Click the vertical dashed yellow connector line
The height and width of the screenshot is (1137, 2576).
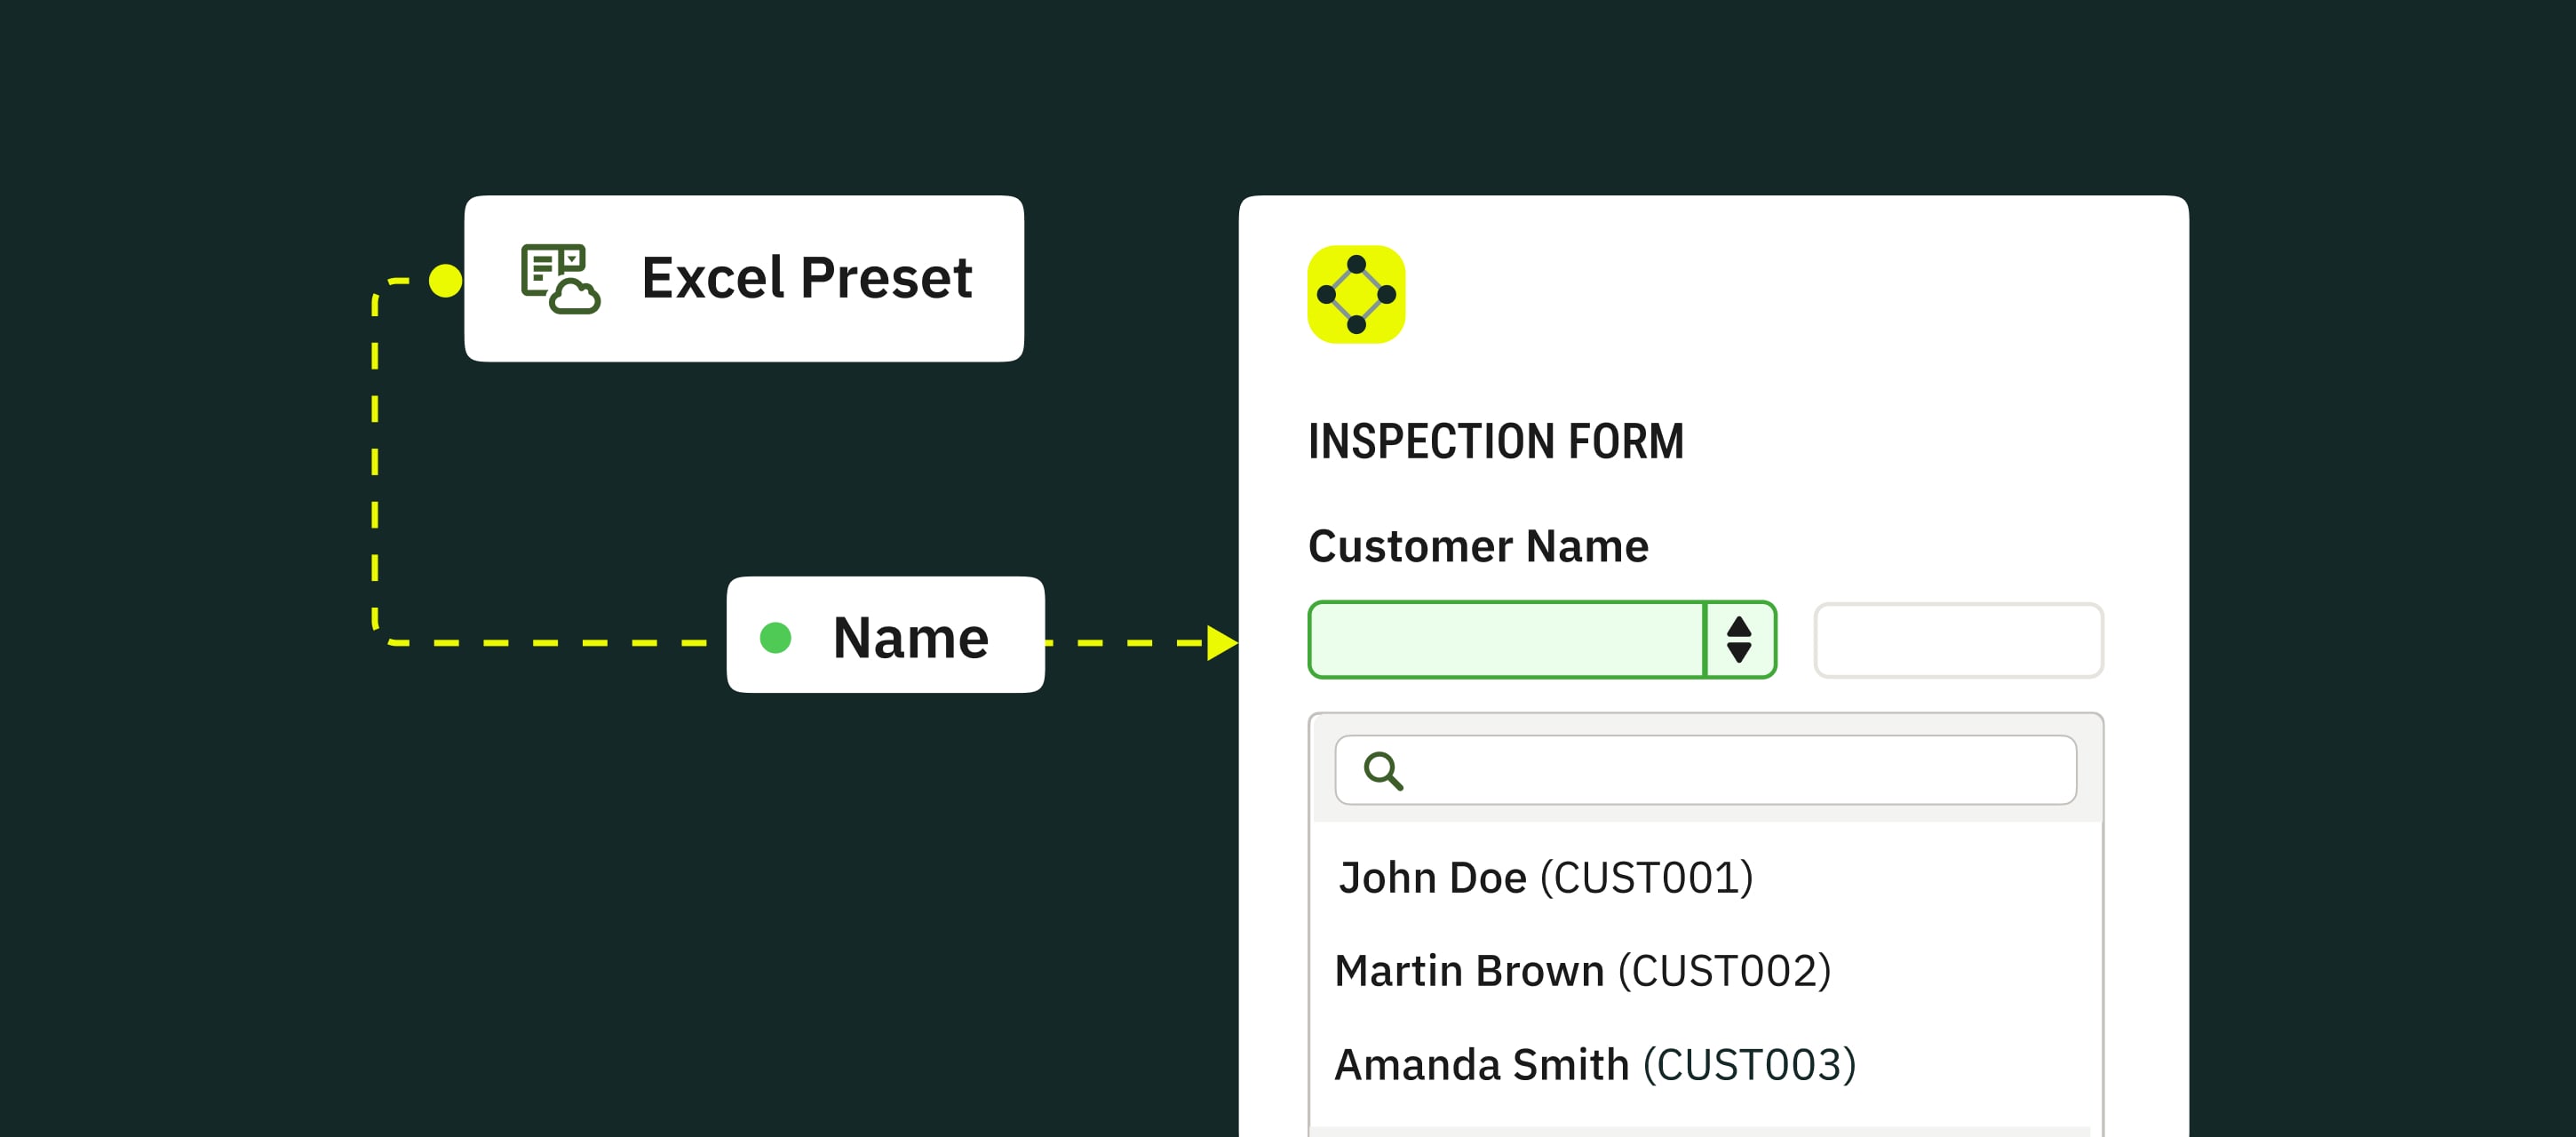pos(375,460)
